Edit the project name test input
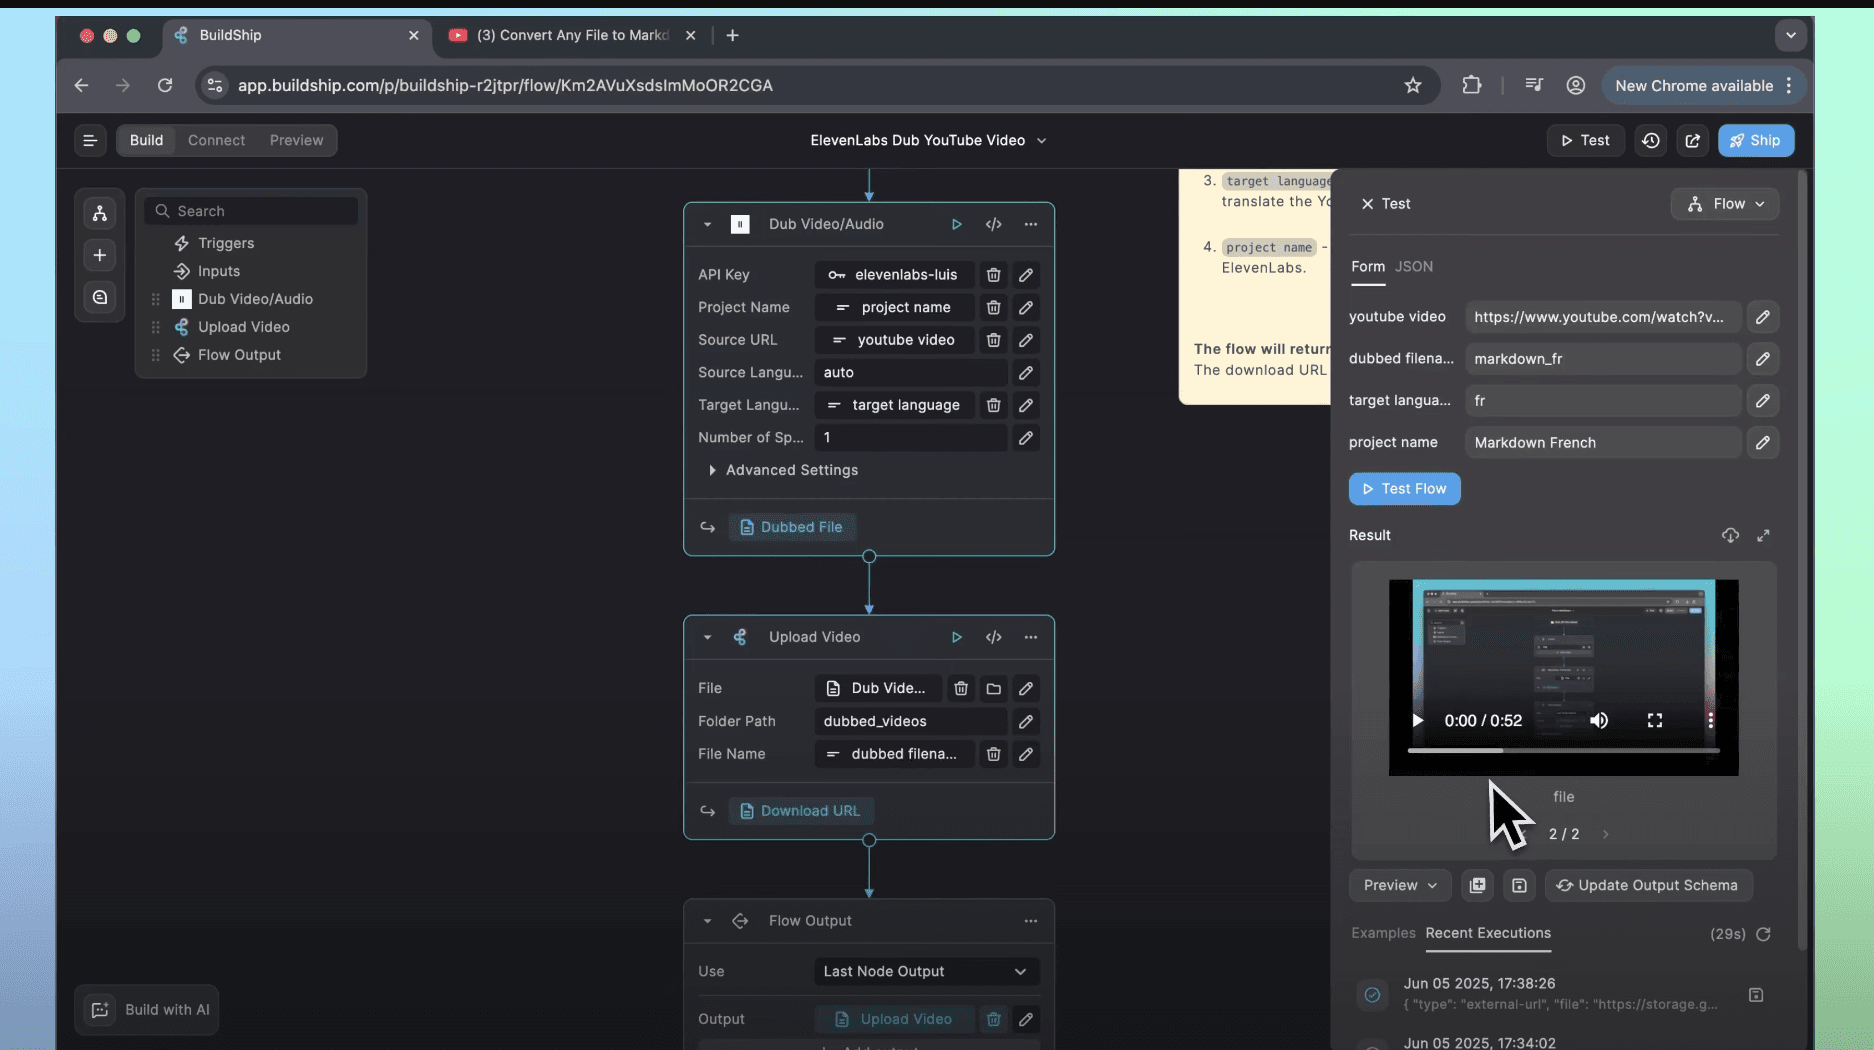The width and height of the screenshot is (1874, 1050). tap(1762, 442)
